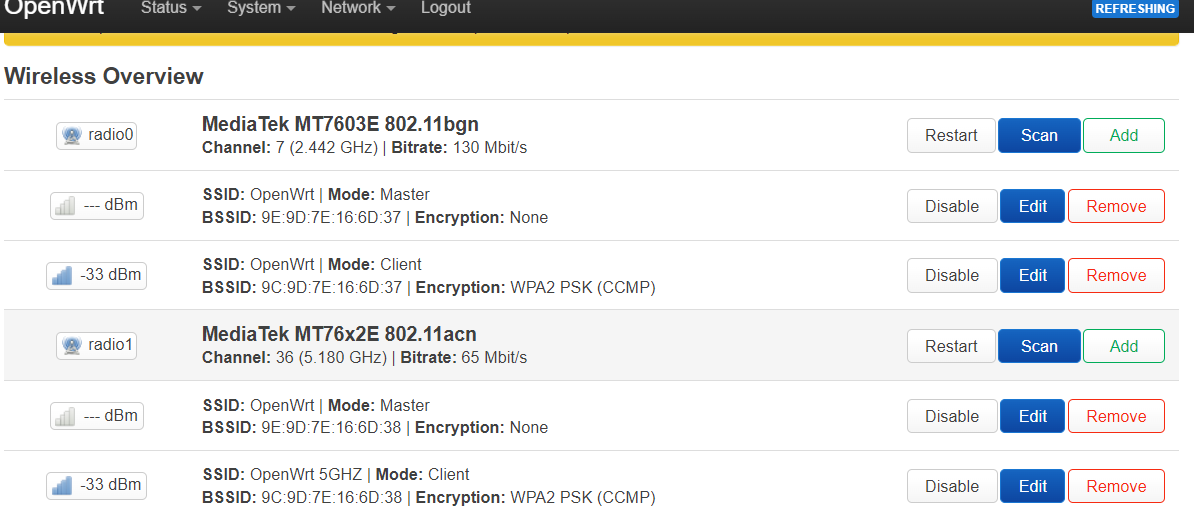This screenshot has height=515, width=1194.
Task: Add a network to radio1
Action: pyautogui.click(x=1123, y=346)
